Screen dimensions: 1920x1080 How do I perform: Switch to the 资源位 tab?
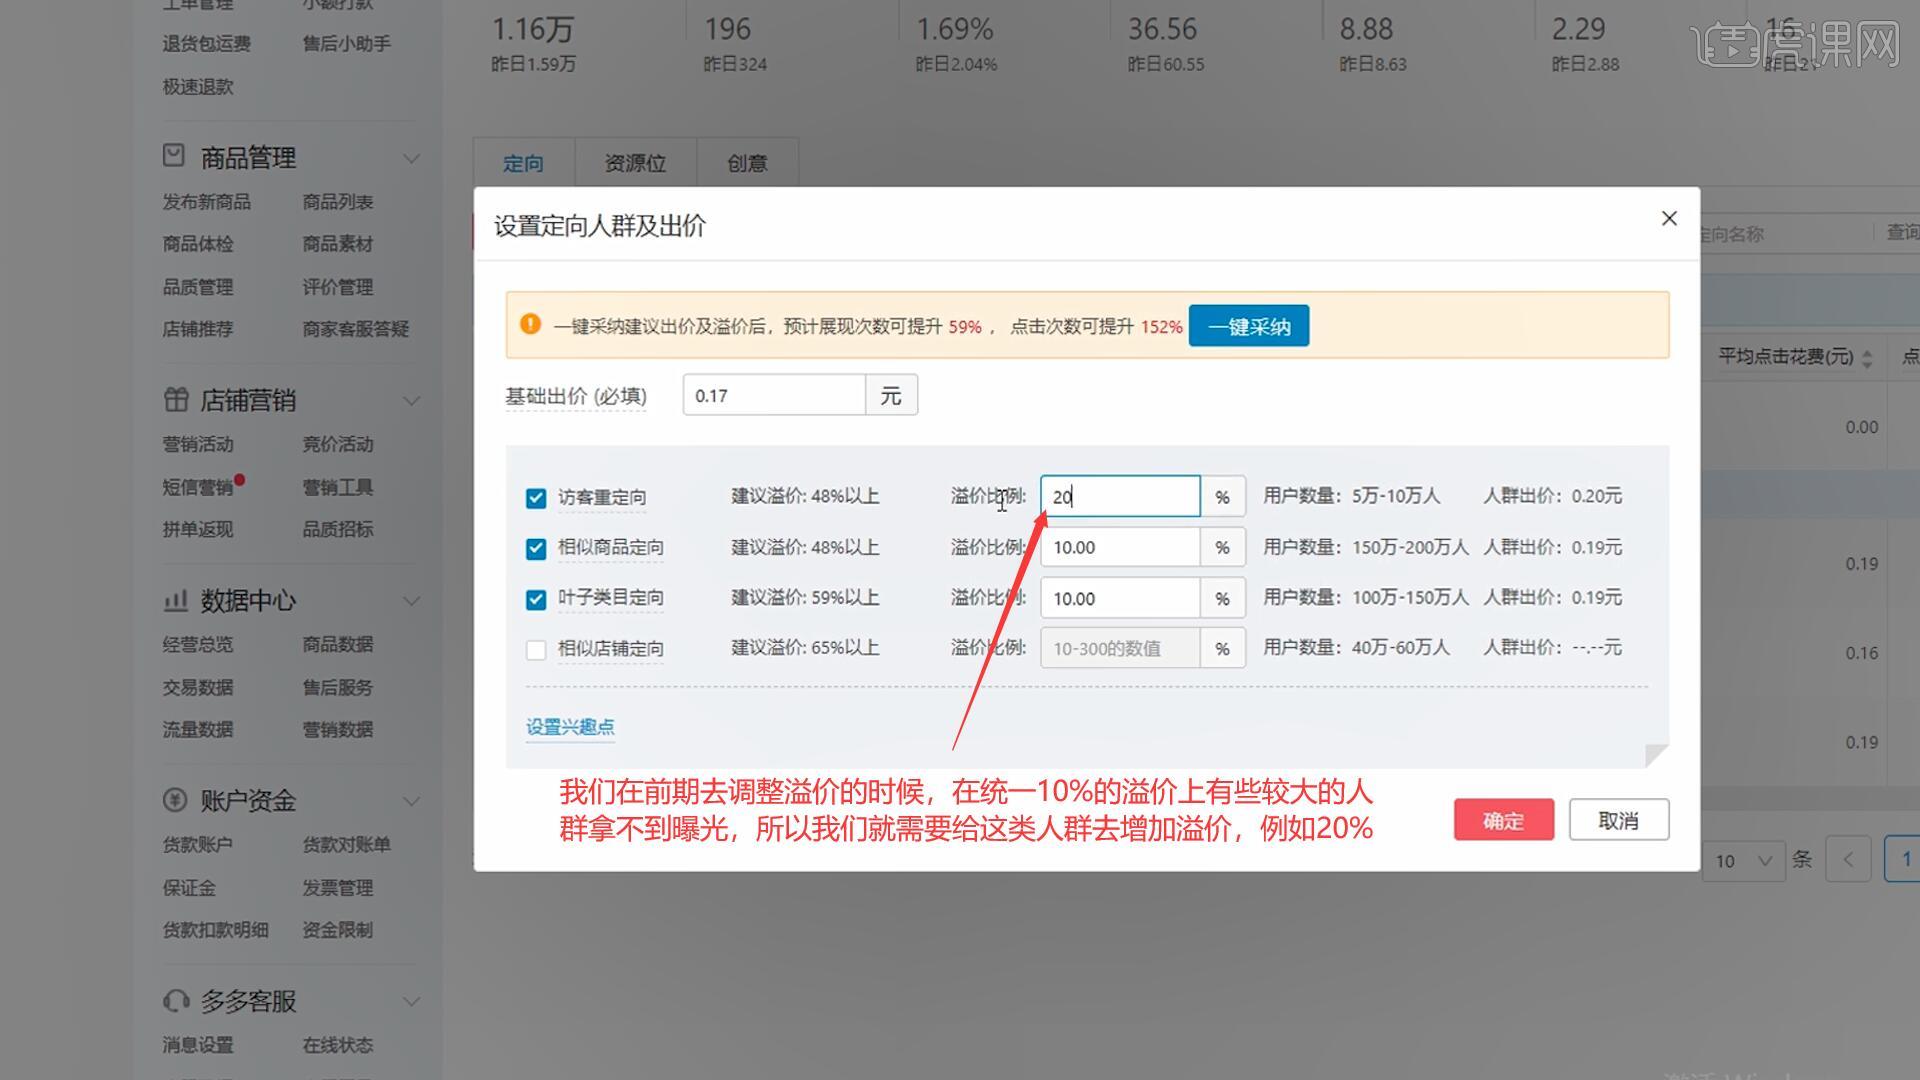635,163
